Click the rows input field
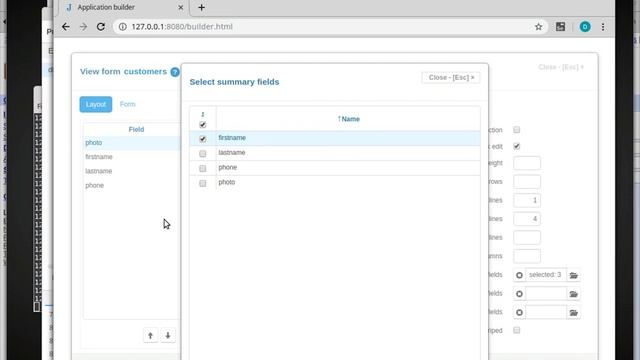Screen dimensions: 640x360 pyautogui.click(x=527, y=182)
